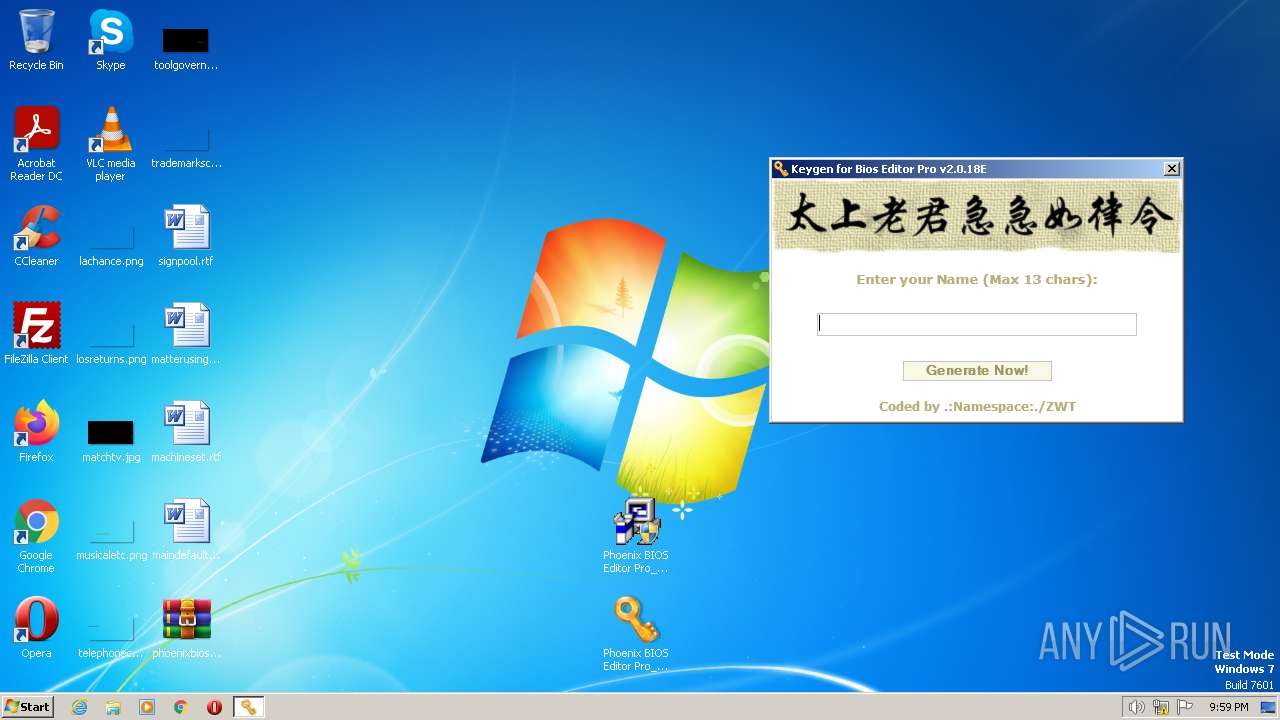Select the lachance.png file icon

[111, 244]
